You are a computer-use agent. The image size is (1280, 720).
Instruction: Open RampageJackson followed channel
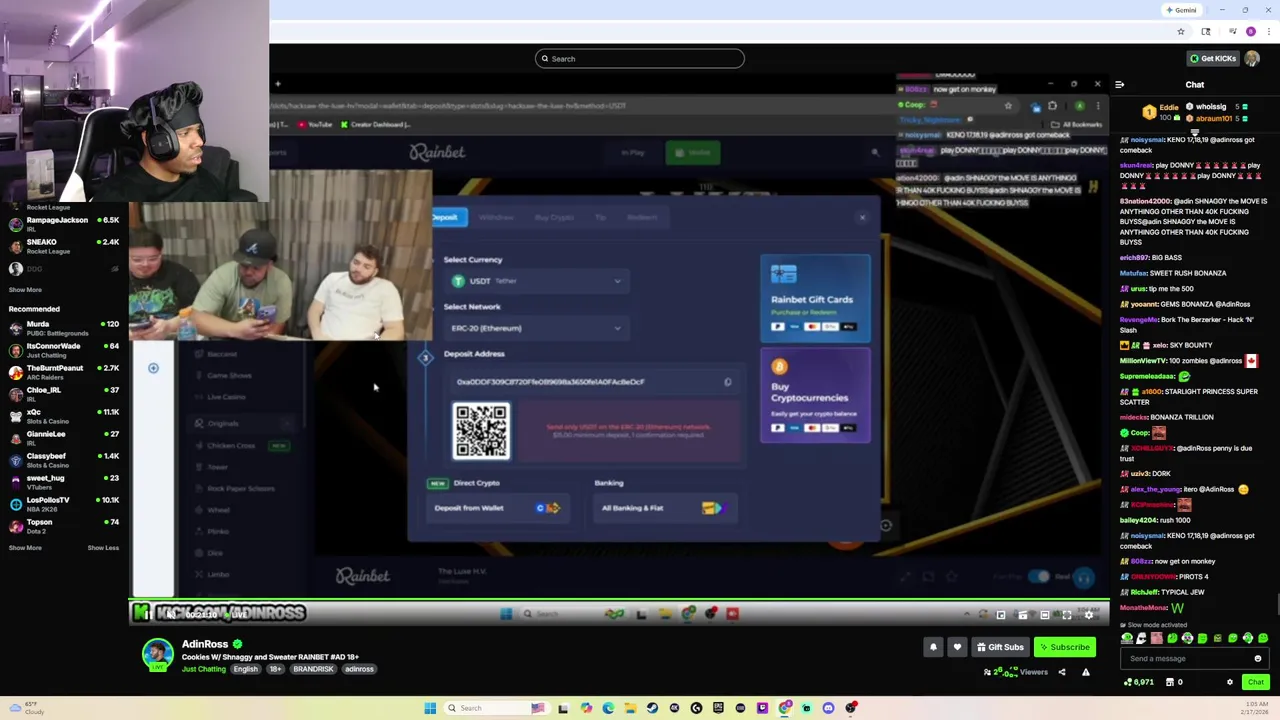coord(63,224)
